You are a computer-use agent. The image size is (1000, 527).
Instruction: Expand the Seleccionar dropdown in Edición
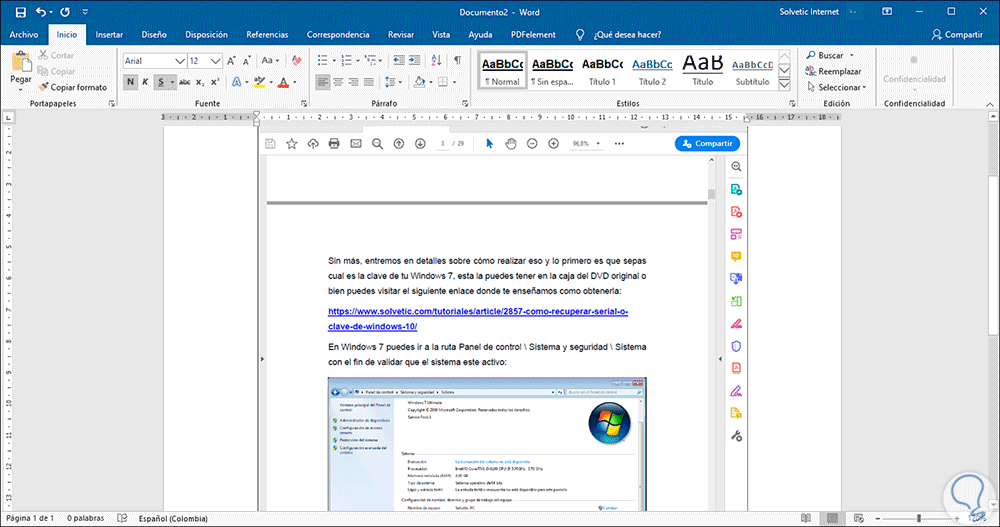point(840,87)
